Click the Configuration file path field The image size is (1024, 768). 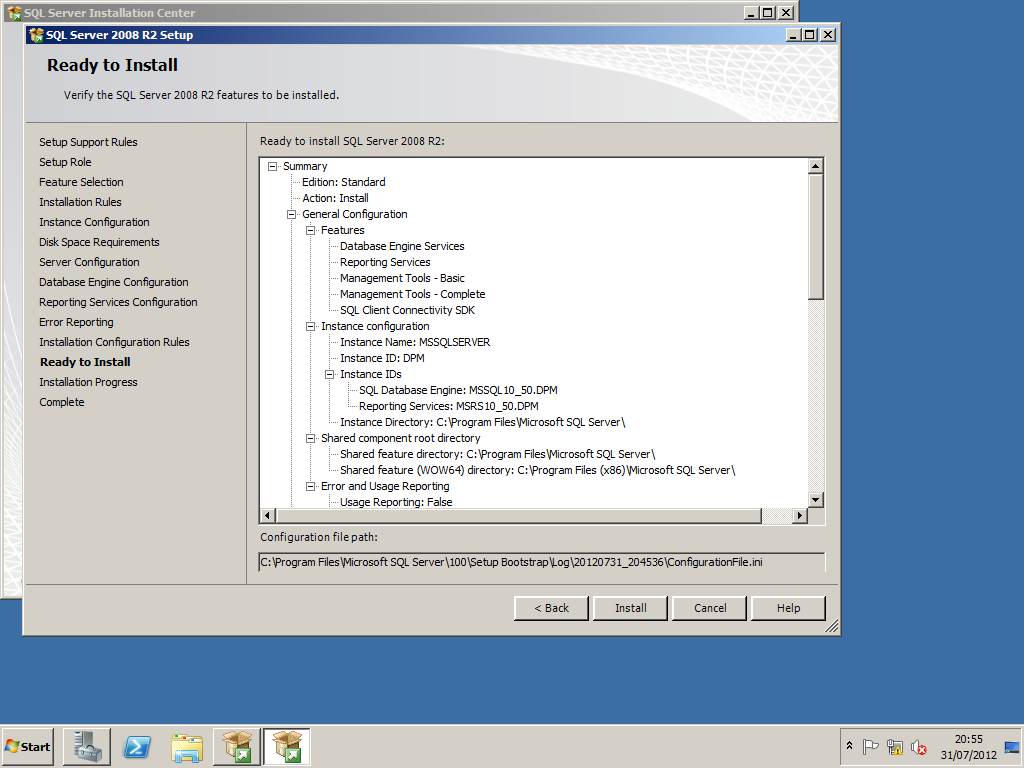[x=542, y=562]
